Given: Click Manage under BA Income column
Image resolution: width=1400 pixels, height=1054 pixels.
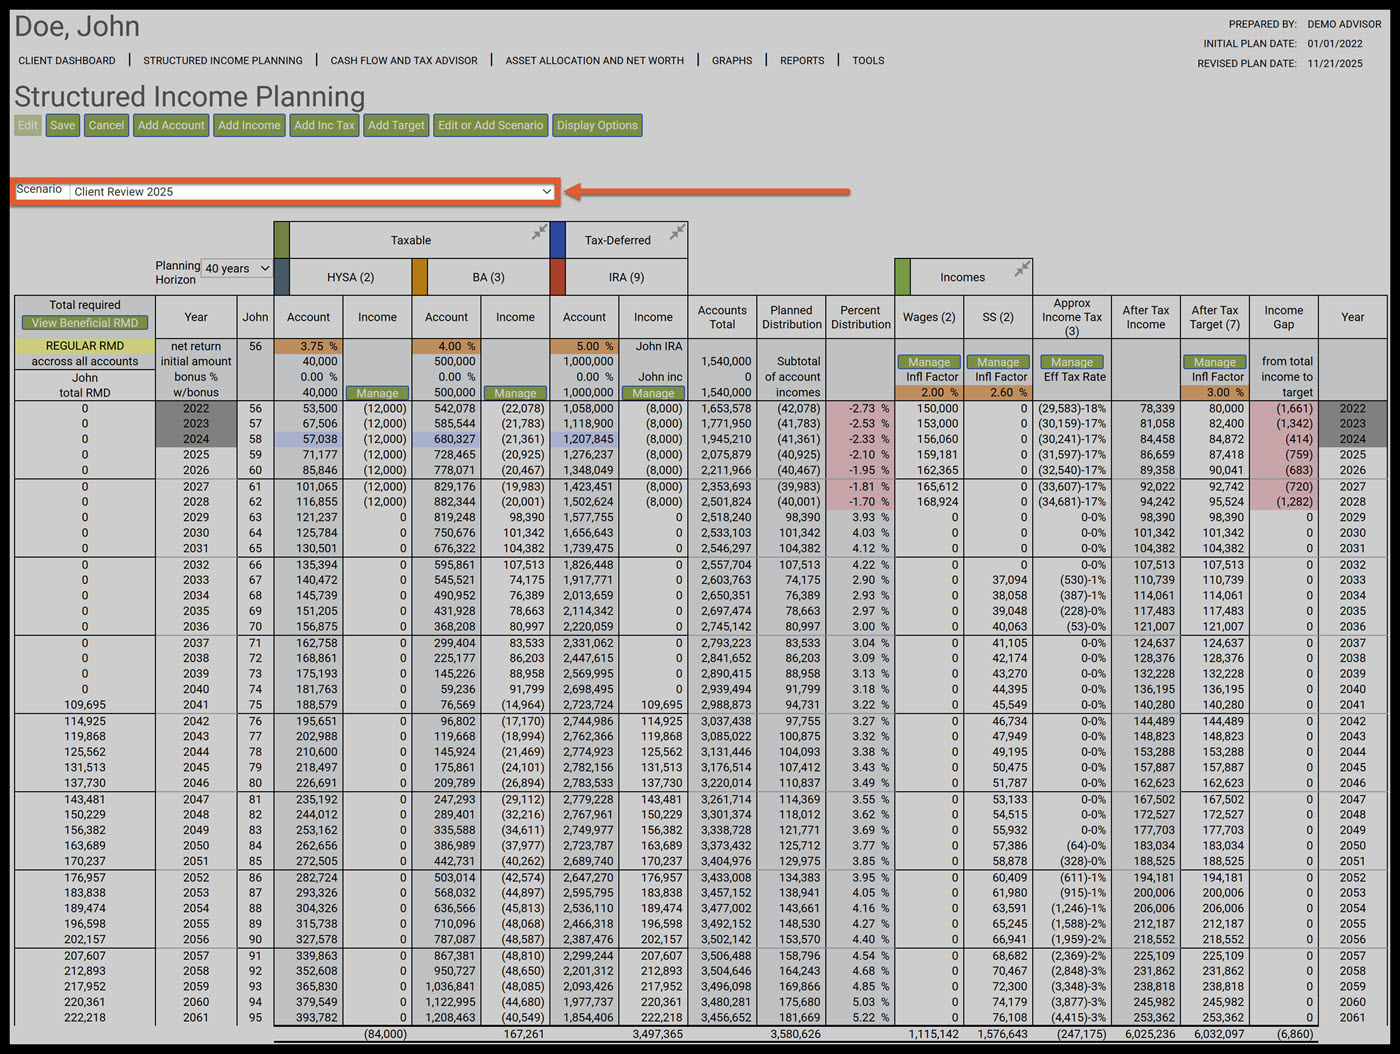Looking at the screenshot, I should point(515,393).
